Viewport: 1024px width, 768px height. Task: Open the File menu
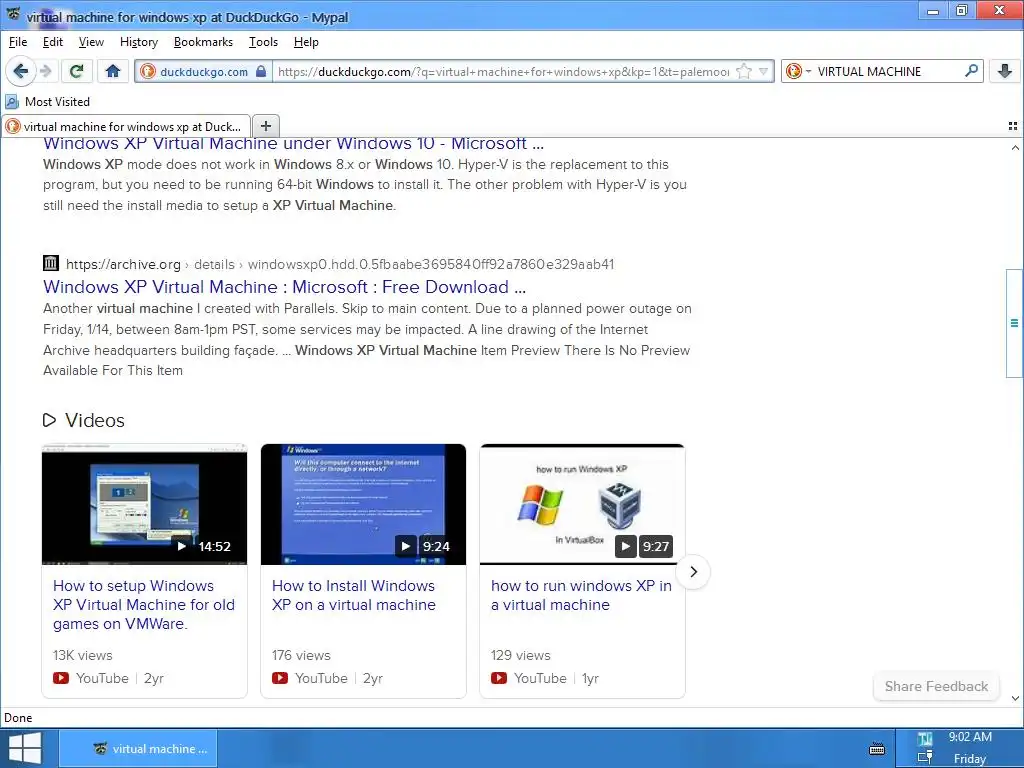pyautogui.click(x=18, y=42)
